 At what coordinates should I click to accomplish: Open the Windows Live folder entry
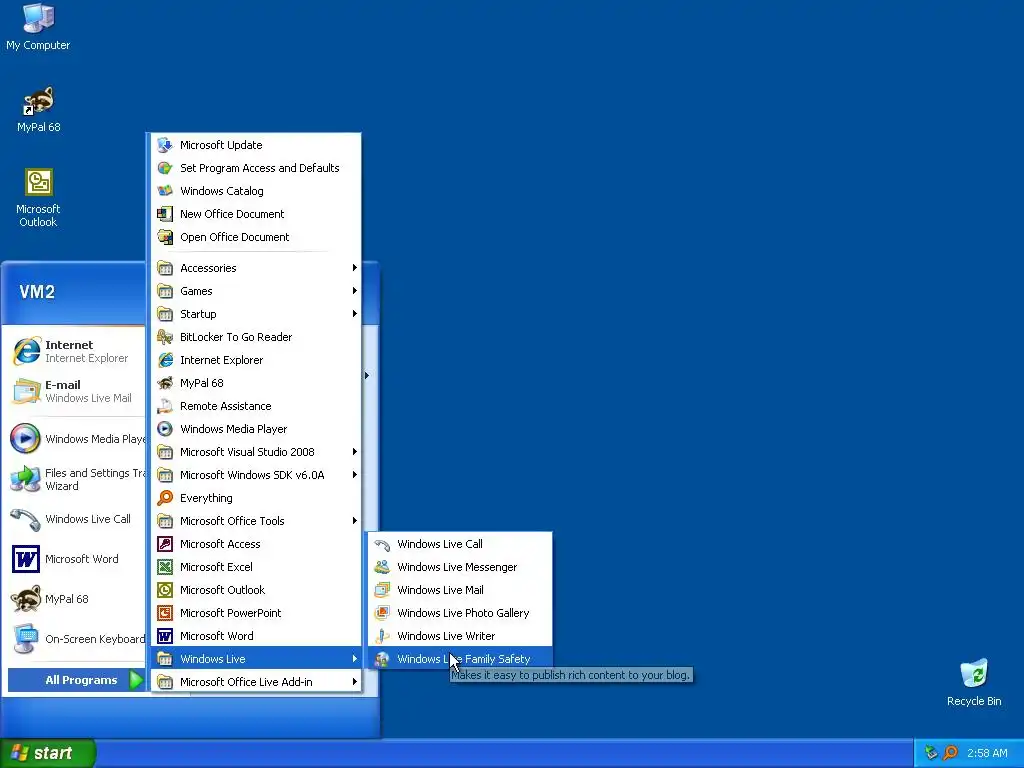(x=256, y=659)
